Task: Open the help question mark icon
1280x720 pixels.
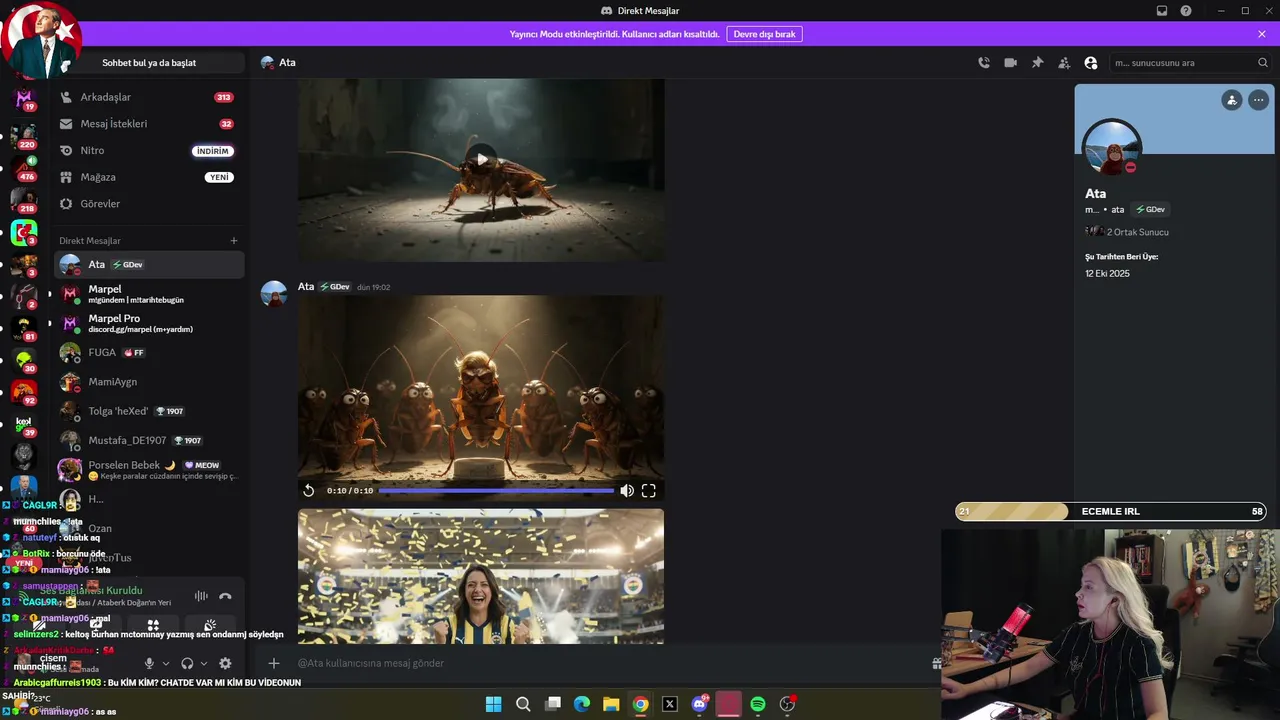Action: (1186, 11)
